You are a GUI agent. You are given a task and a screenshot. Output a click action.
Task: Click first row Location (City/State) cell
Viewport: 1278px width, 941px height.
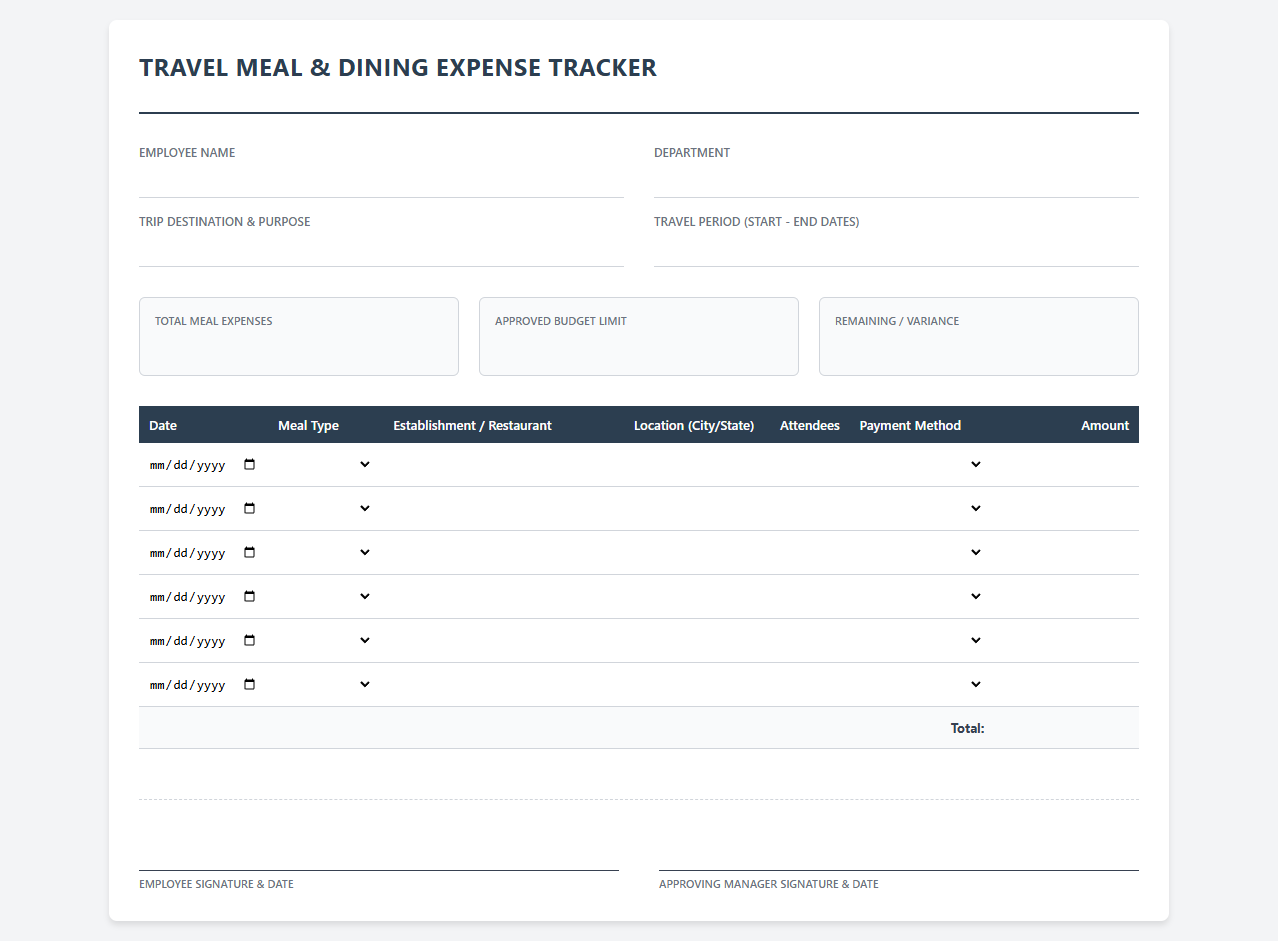click(x=697, y=464)
